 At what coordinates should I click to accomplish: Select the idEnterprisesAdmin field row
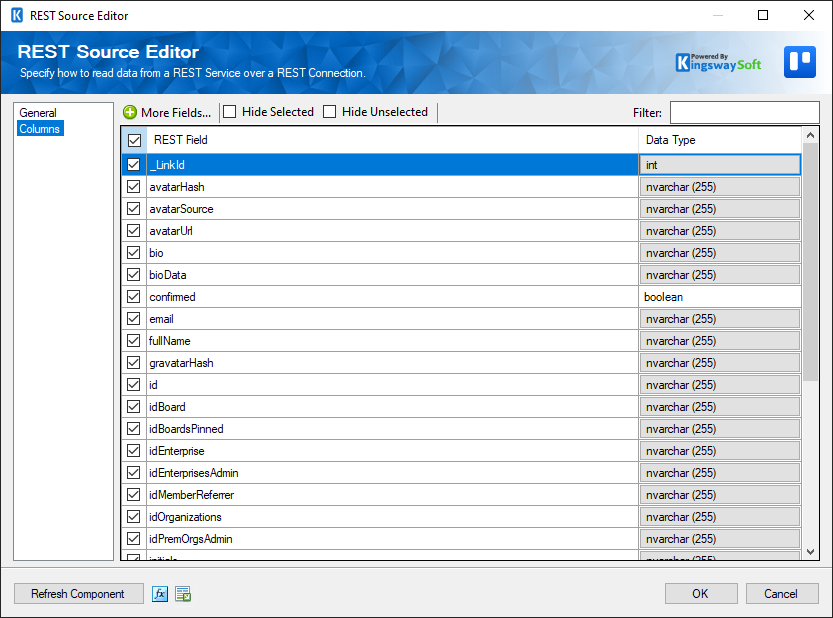[393, 473]
